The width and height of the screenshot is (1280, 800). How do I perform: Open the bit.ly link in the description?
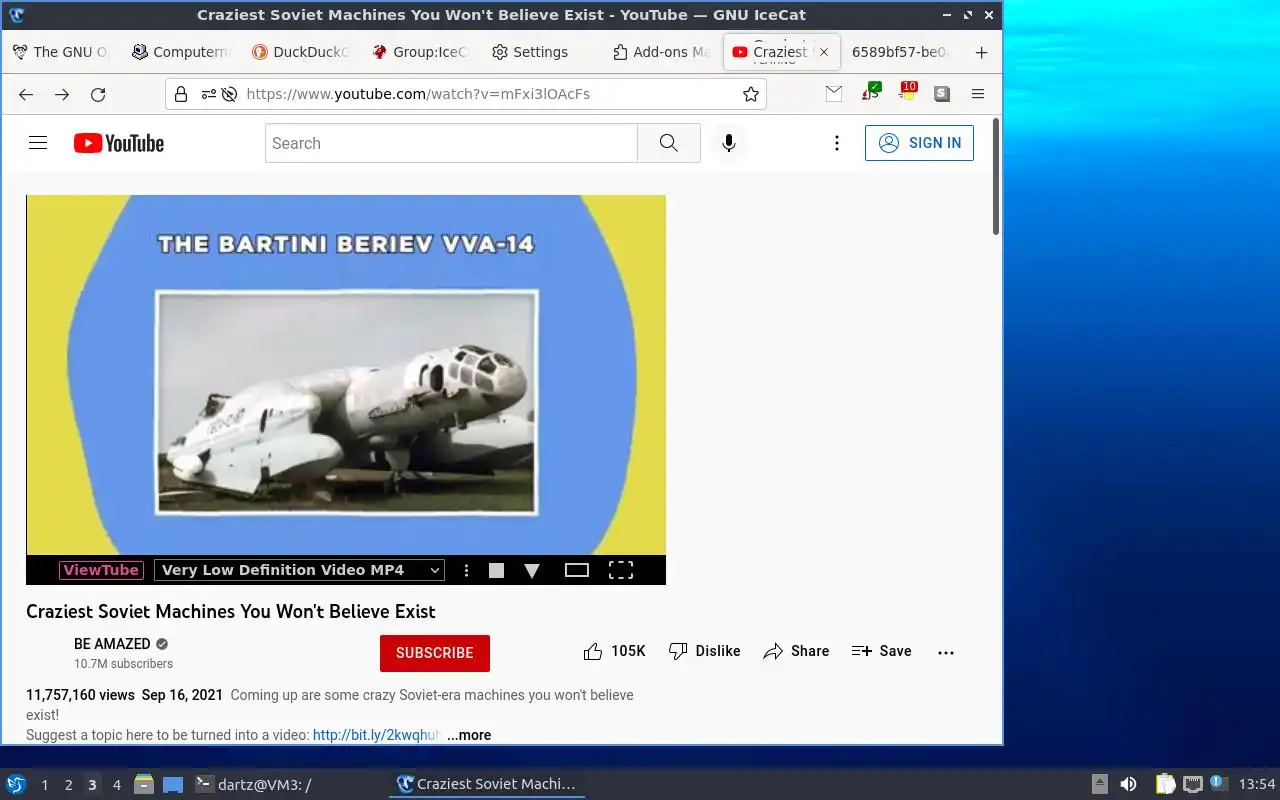point(376,735)
